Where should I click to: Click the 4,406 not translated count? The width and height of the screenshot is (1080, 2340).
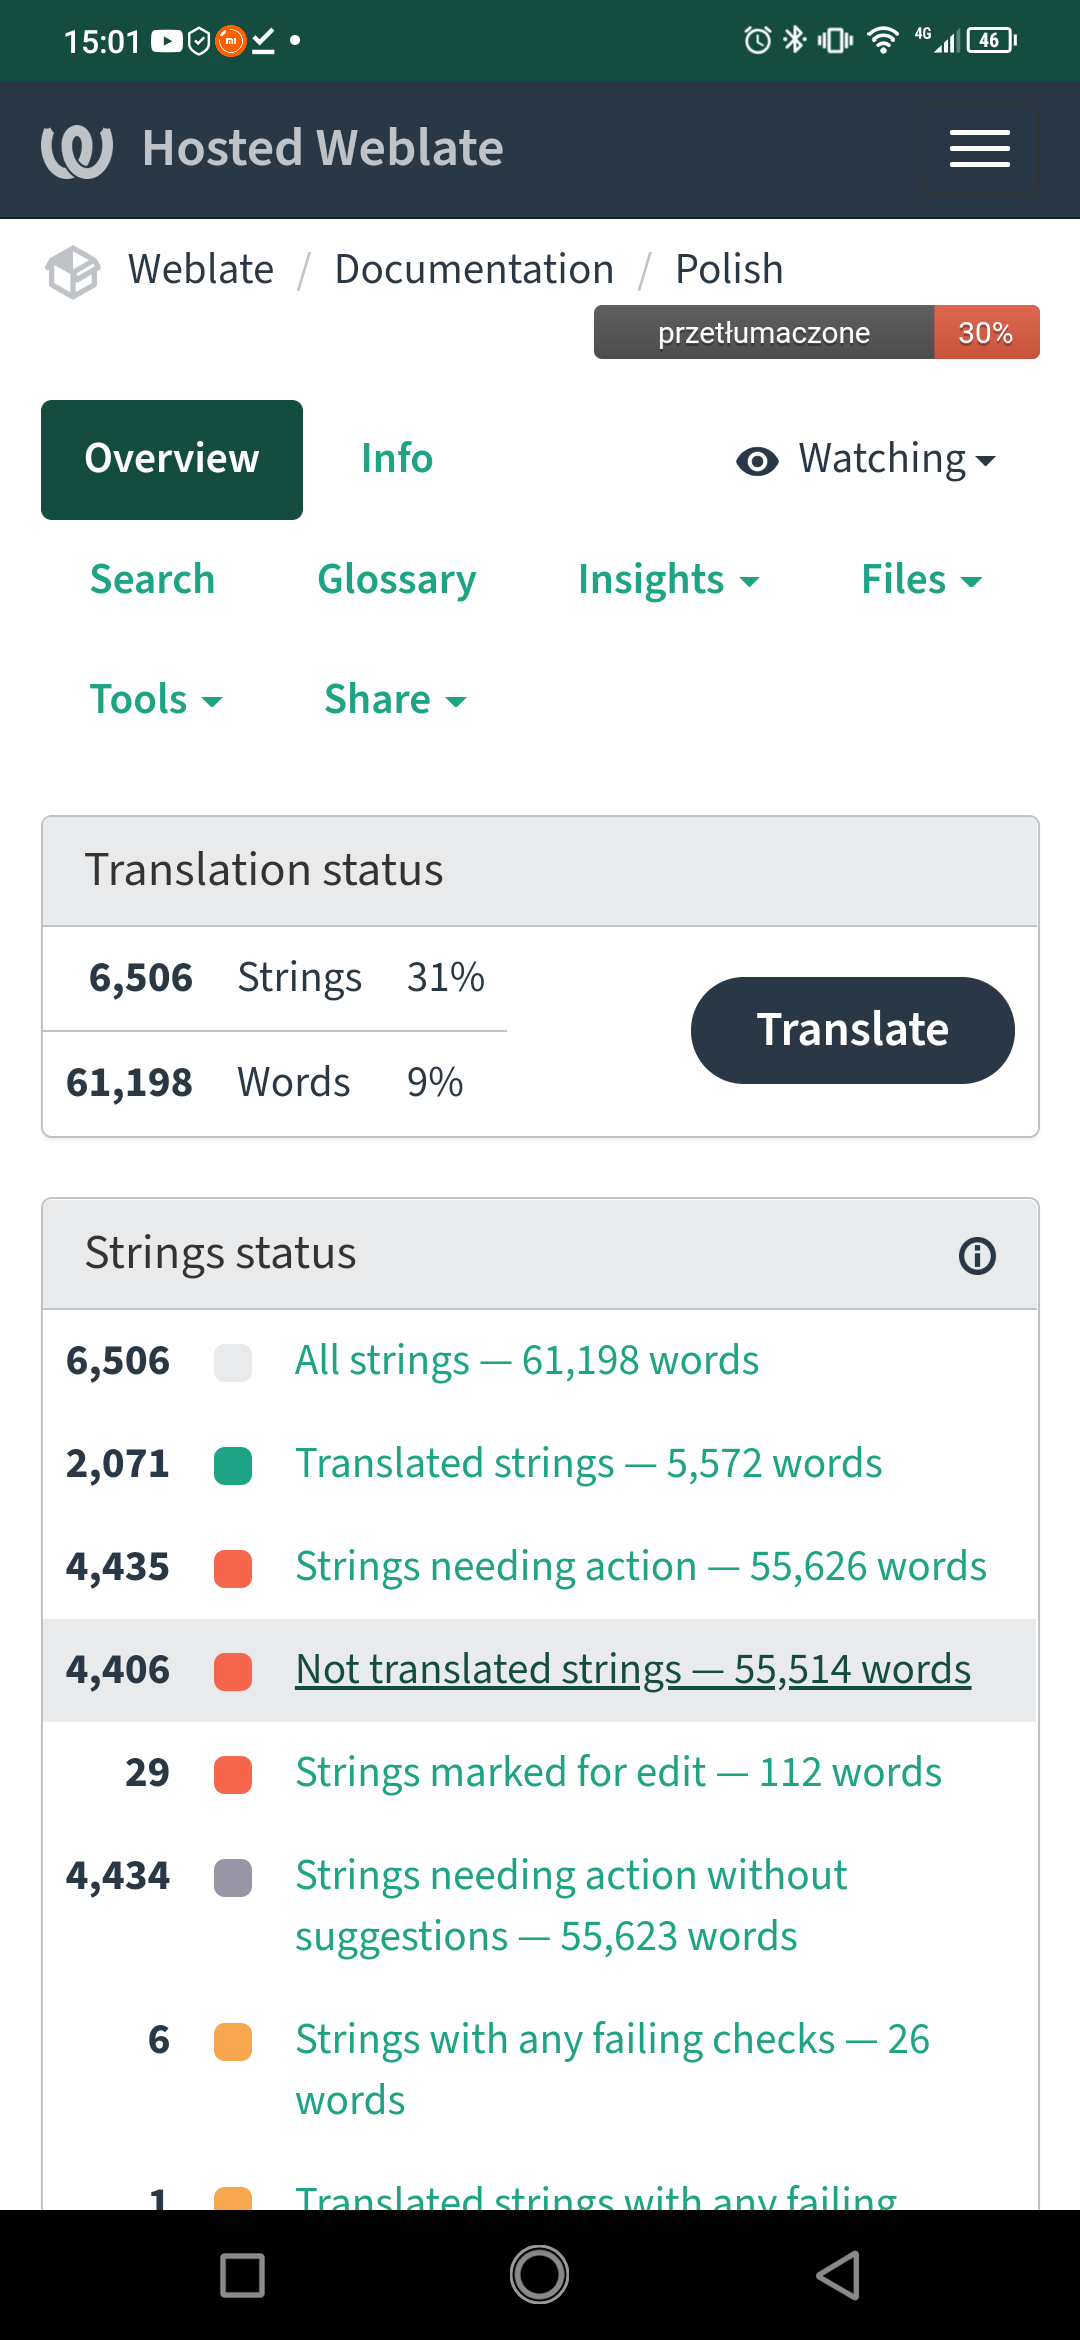(117, 1670)
